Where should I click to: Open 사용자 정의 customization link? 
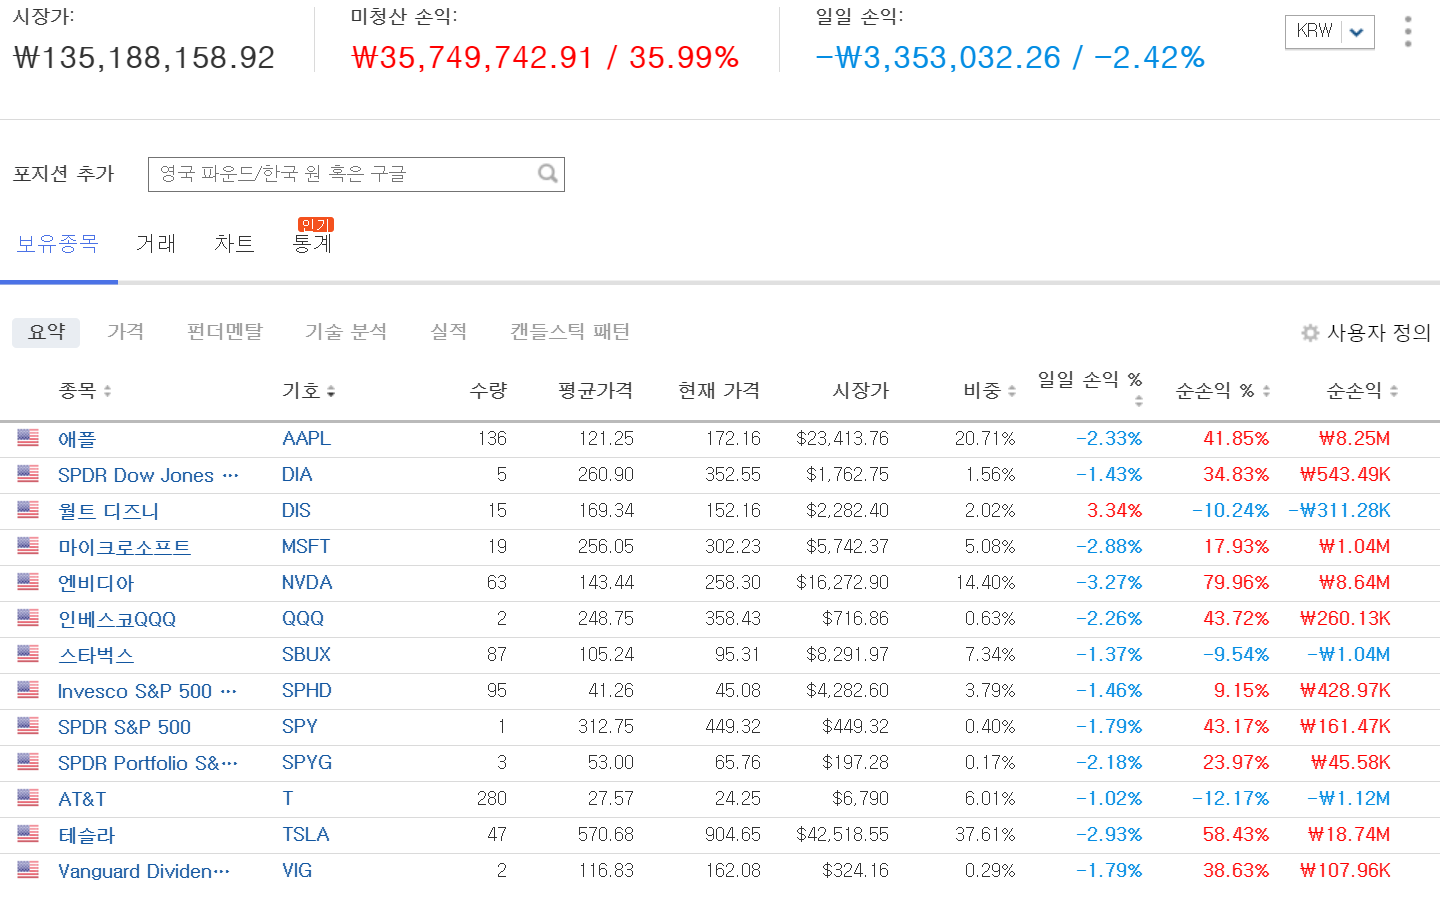1379,333
